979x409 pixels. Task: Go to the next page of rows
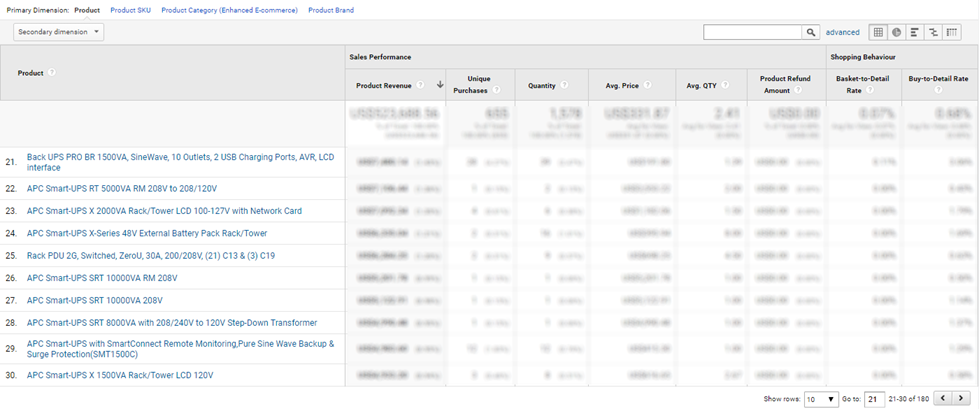click(961, 398)
